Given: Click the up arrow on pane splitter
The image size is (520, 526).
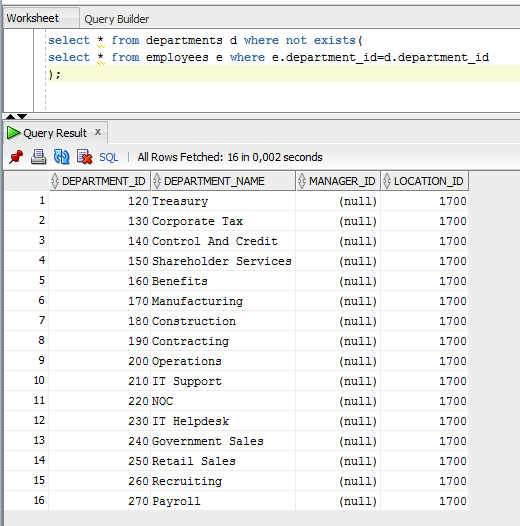Looking at the screenshot, I should [10, 116].
